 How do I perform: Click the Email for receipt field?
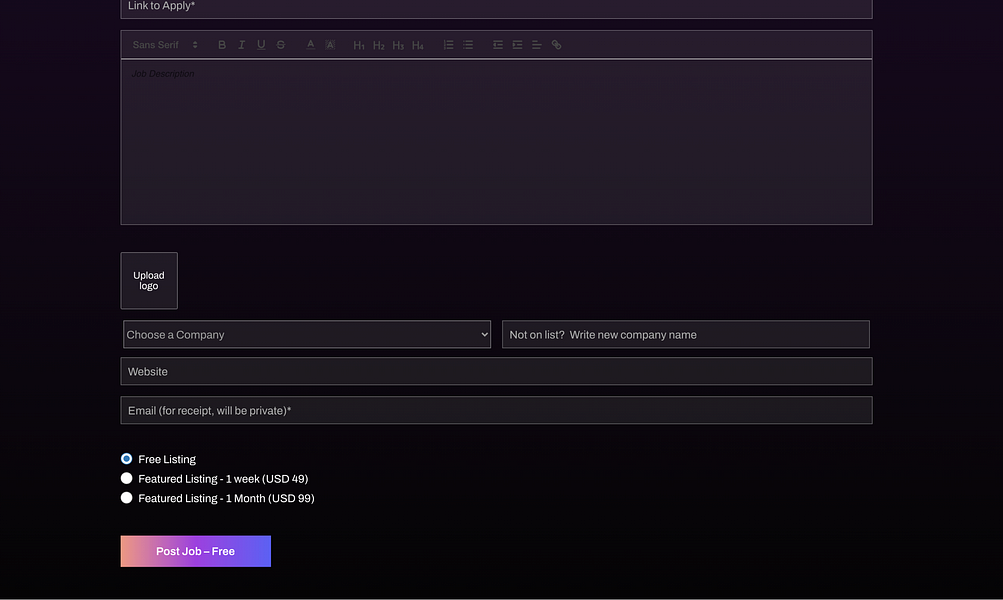point(496,411)
